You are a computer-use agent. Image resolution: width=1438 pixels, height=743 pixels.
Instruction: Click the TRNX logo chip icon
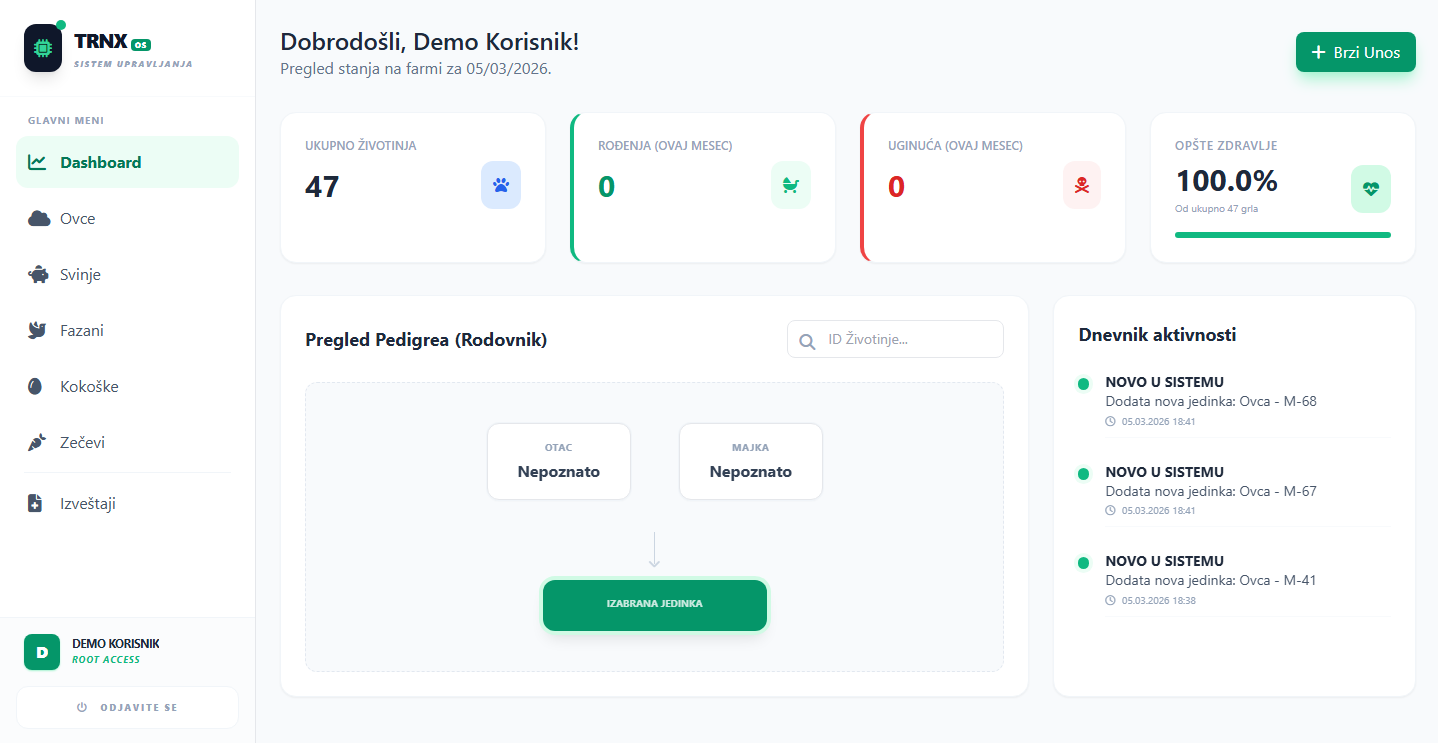click(42, 47)
